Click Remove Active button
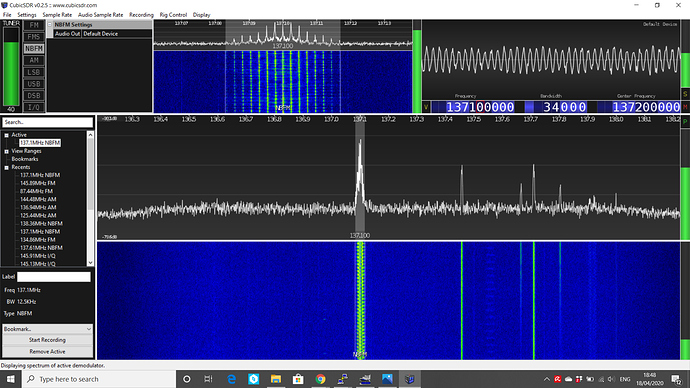The height and width of the screenshot is (388, 690). pyautogui.click(x=47, y=351)
